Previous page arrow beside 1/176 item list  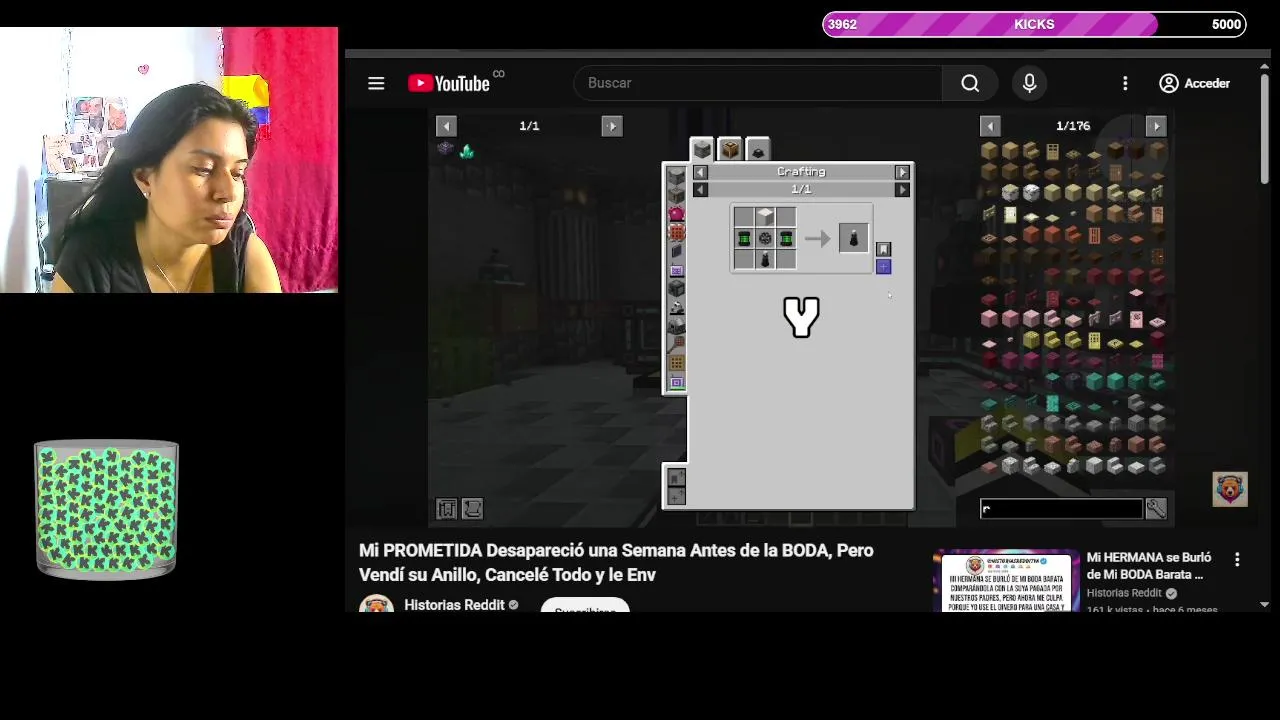[x=990, y=126]
